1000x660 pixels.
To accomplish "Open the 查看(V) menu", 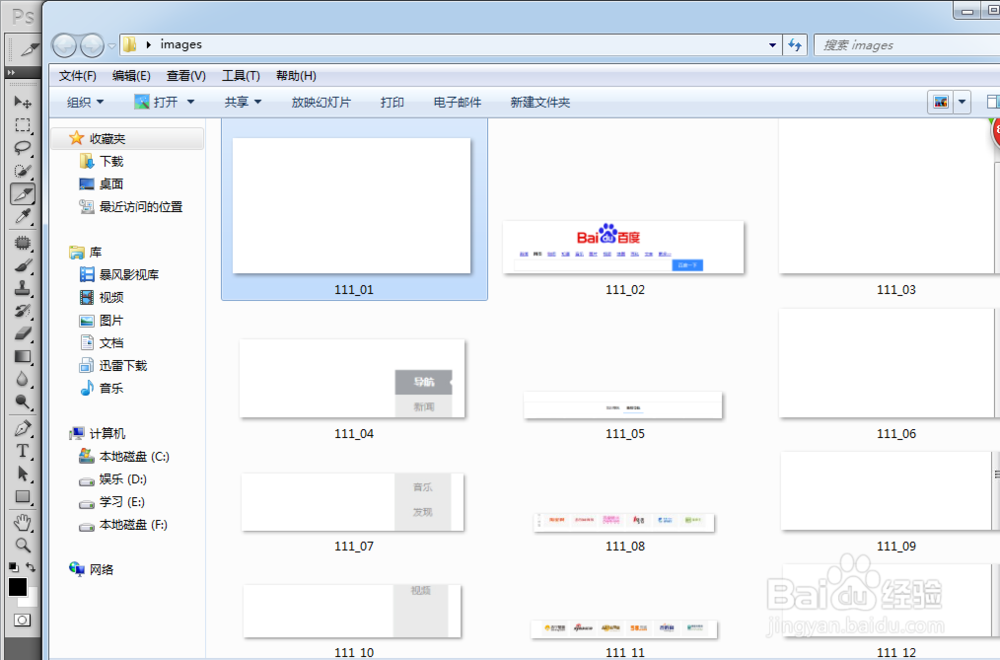I will coord(186,76).
